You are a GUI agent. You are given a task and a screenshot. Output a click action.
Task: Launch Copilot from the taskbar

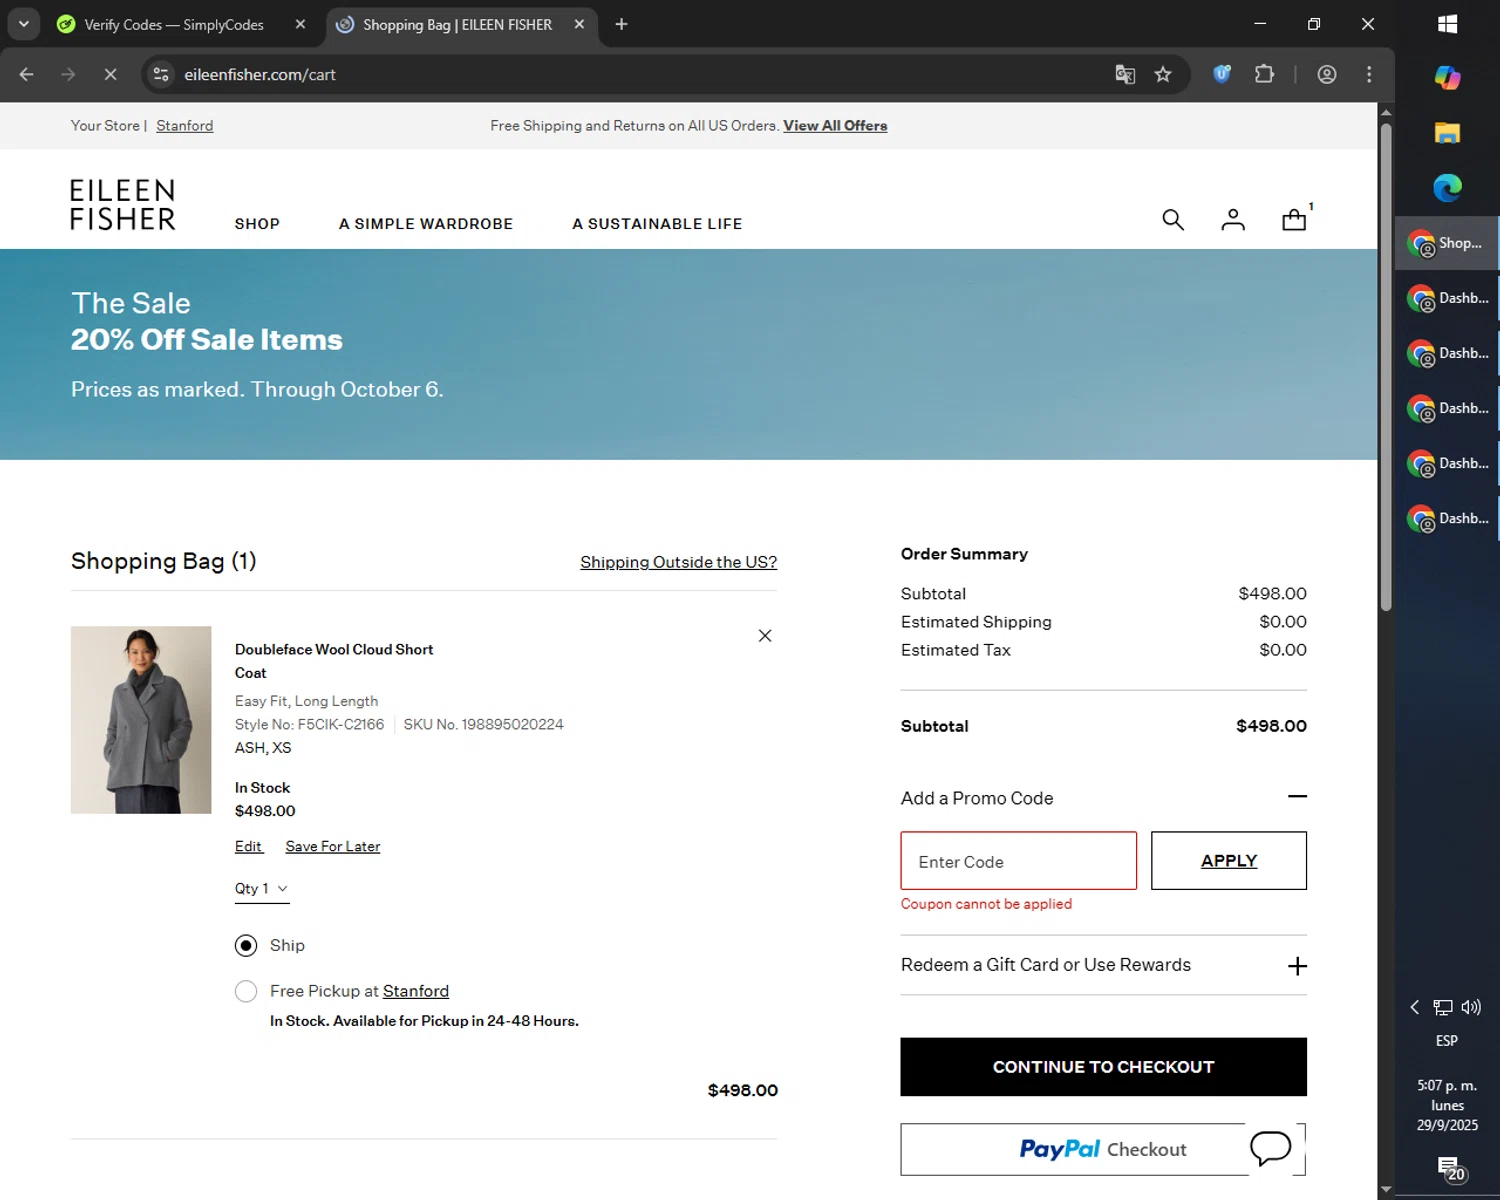pos(1447,77)
